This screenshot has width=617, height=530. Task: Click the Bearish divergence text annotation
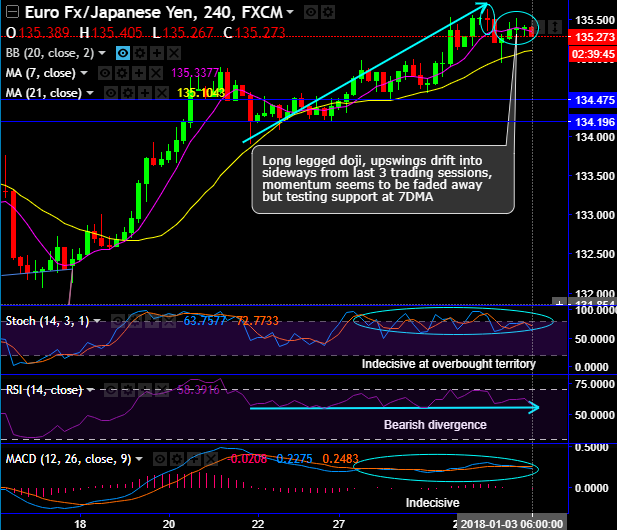435,425
